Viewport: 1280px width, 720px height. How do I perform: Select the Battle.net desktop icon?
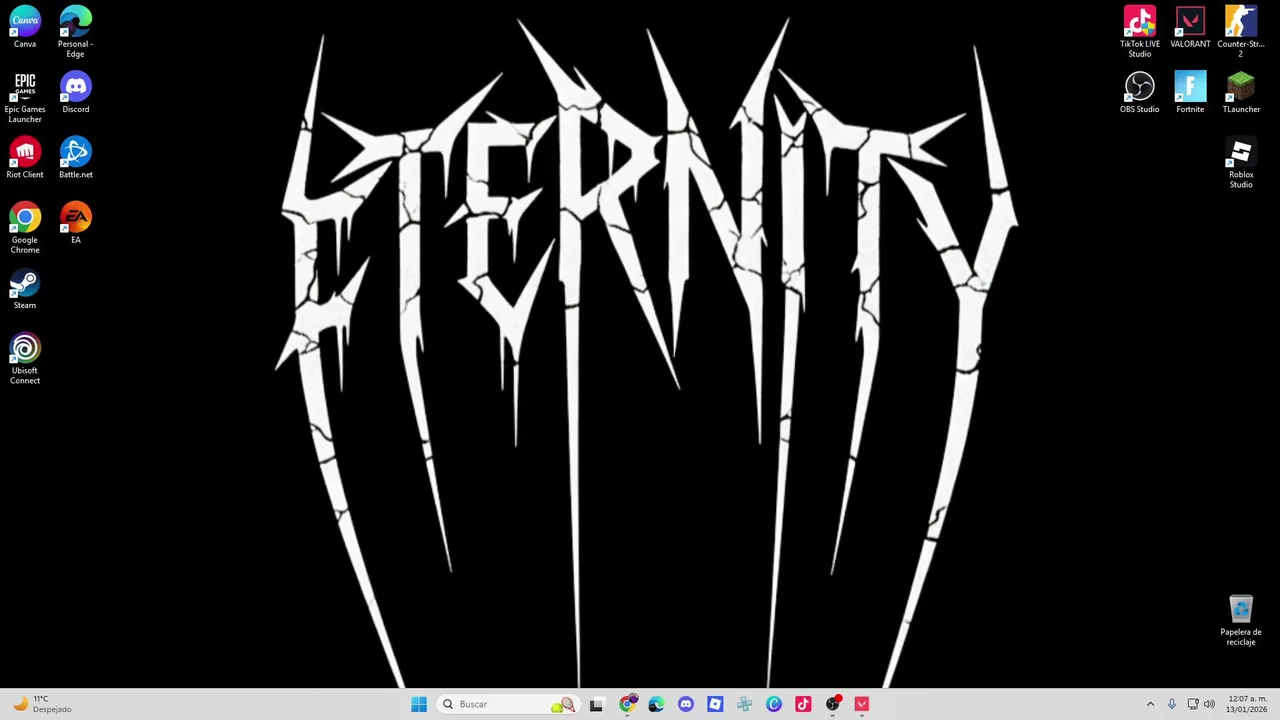coord(75,158)
